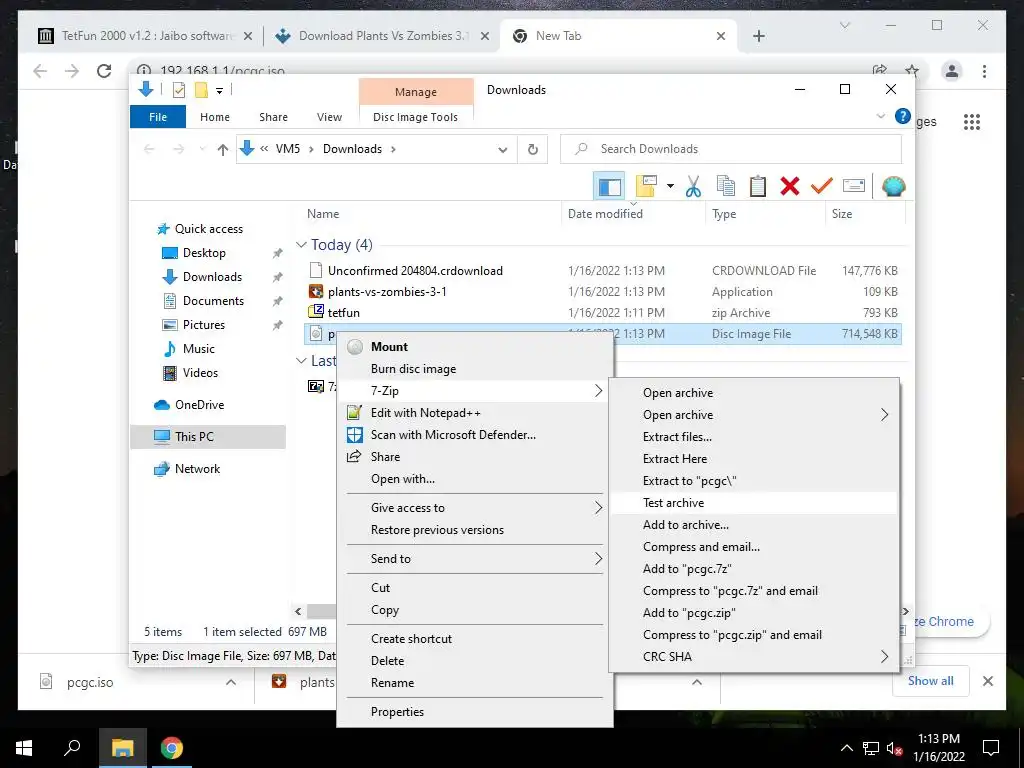1024x768 pixels.
Task: Expand the Send to submenu
Action: coord(598,558)
